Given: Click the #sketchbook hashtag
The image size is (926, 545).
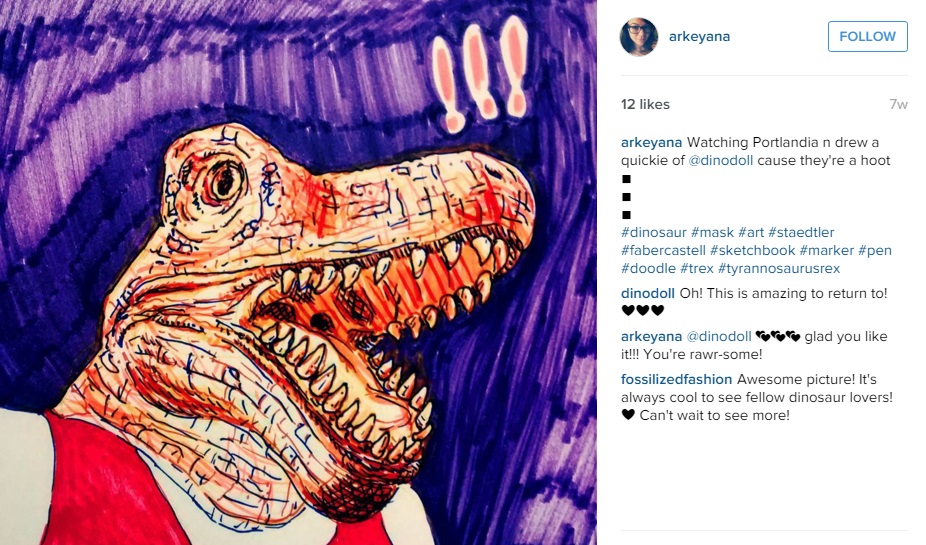Looking at the screenshot, I should 753,250.
